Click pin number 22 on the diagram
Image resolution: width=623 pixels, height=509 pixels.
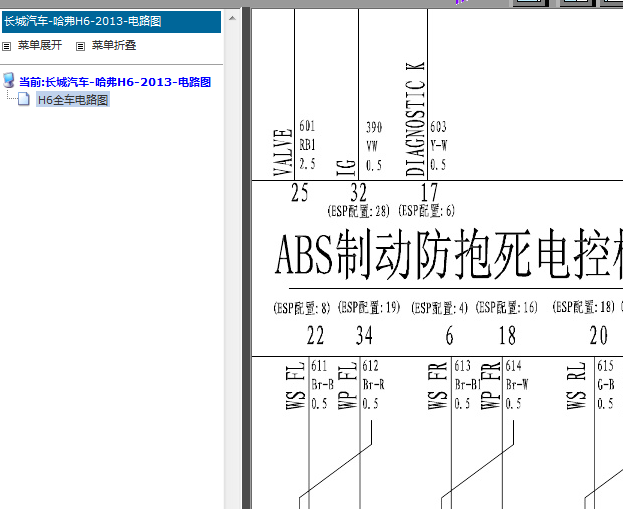[x=315, y=335]
